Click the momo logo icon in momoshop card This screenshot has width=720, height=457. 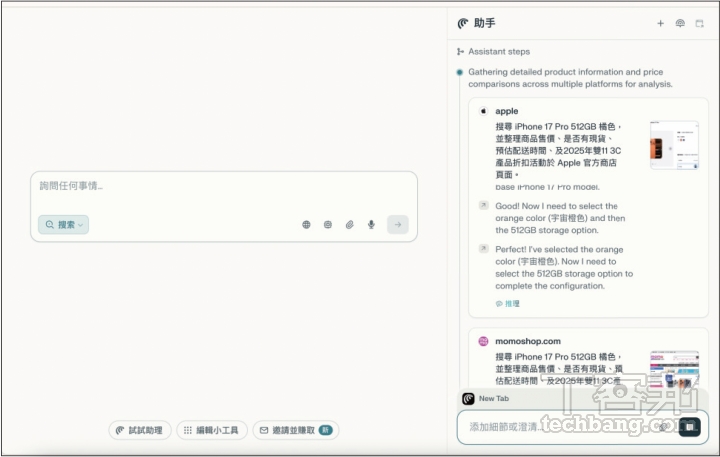point(483,341)
